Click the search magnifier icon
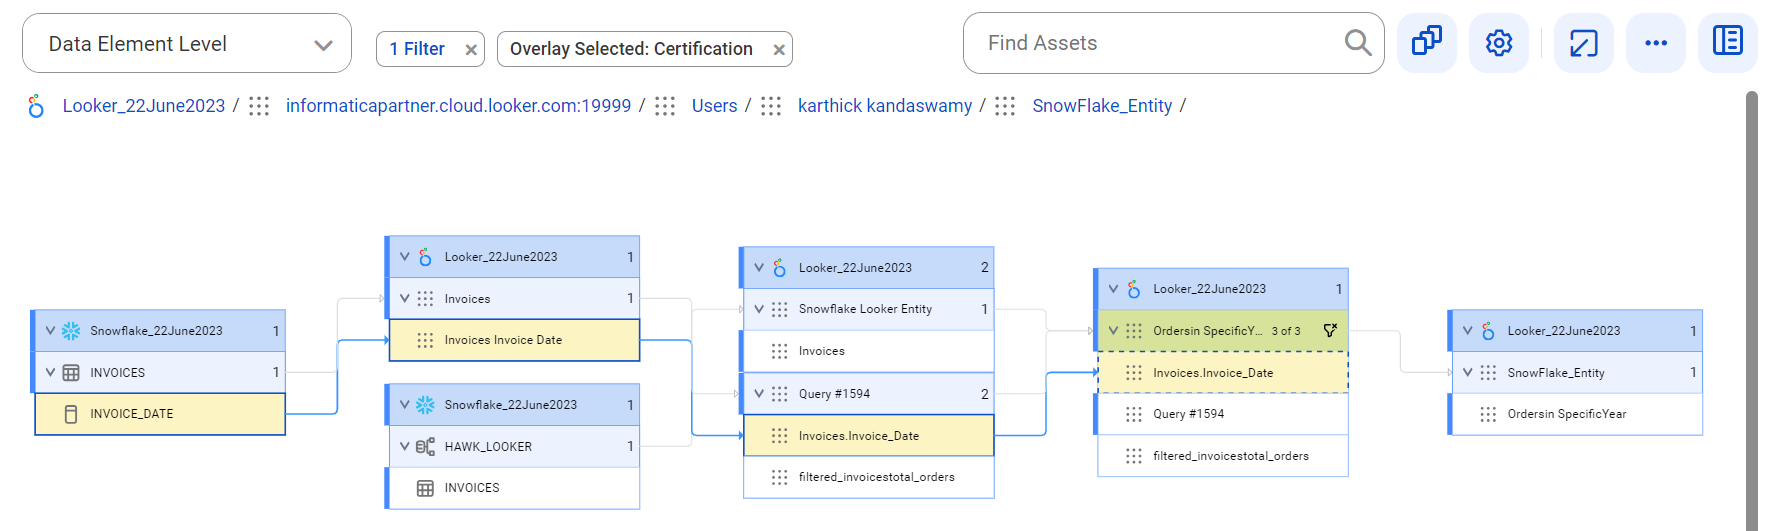The height and width of the screenshot is (531, 1775). 1357,43
